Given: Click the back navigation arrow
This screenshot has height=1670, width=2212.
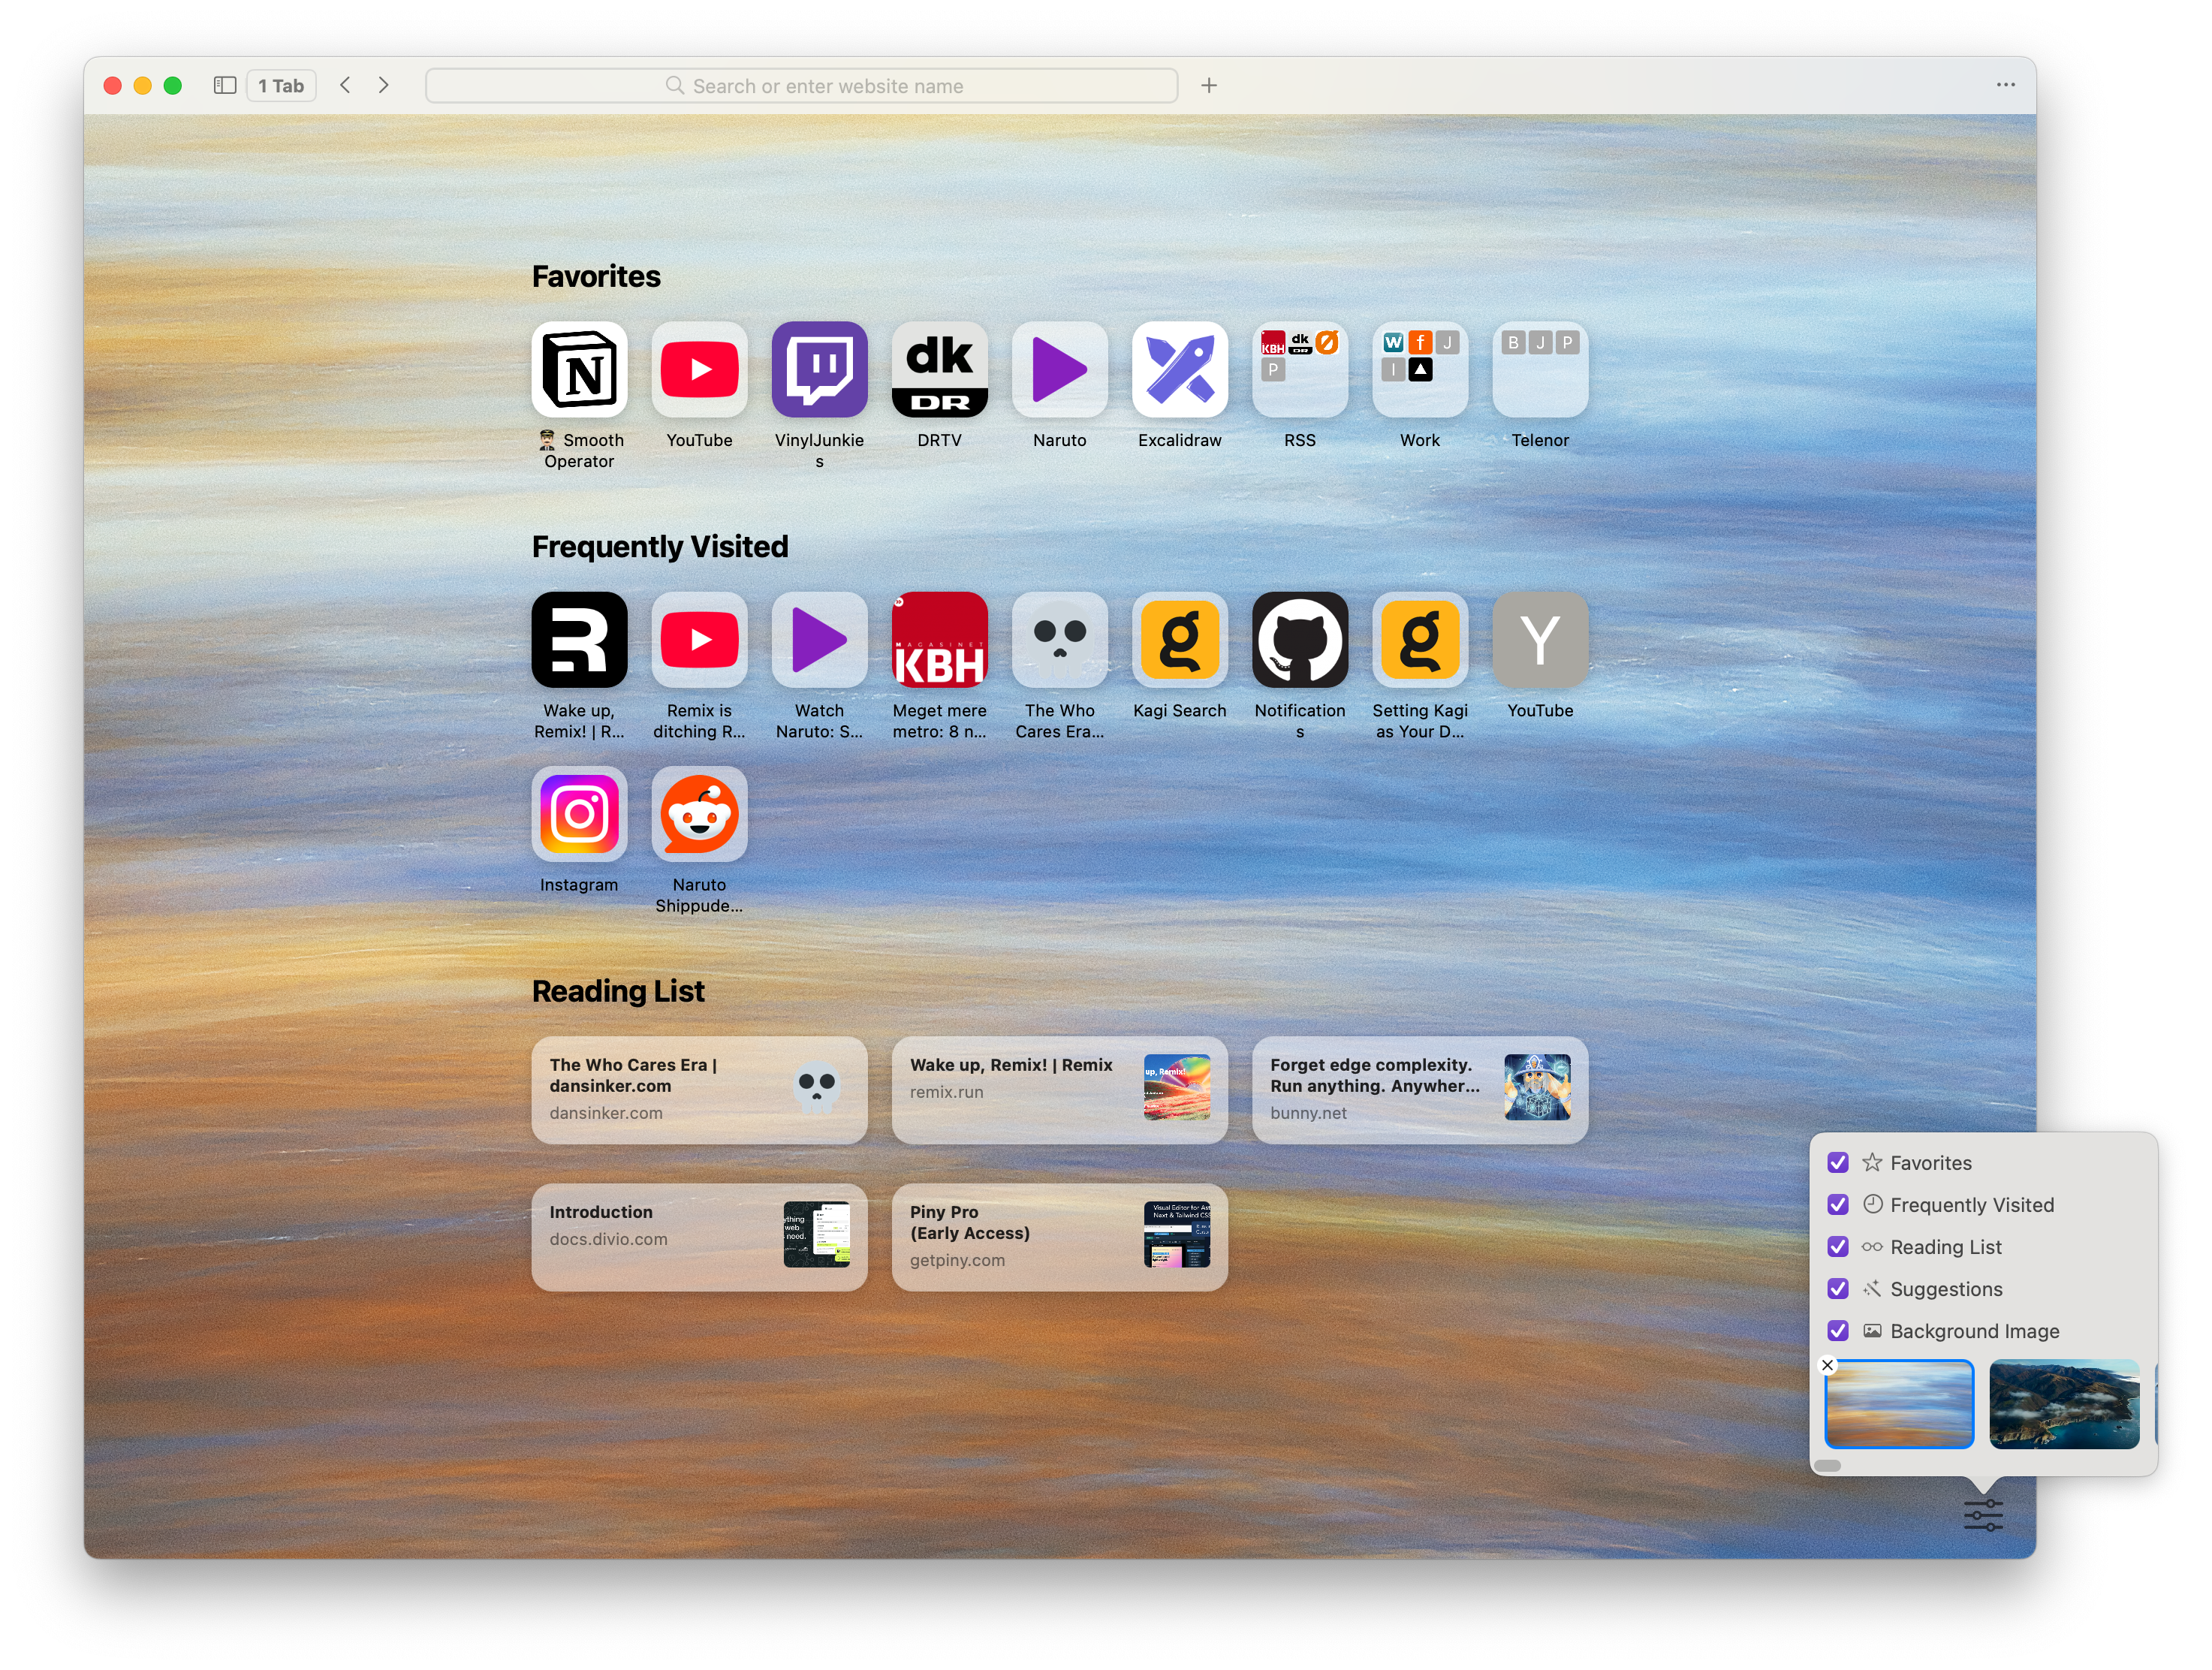Looking at the screenshot, I should pos(346,86).
